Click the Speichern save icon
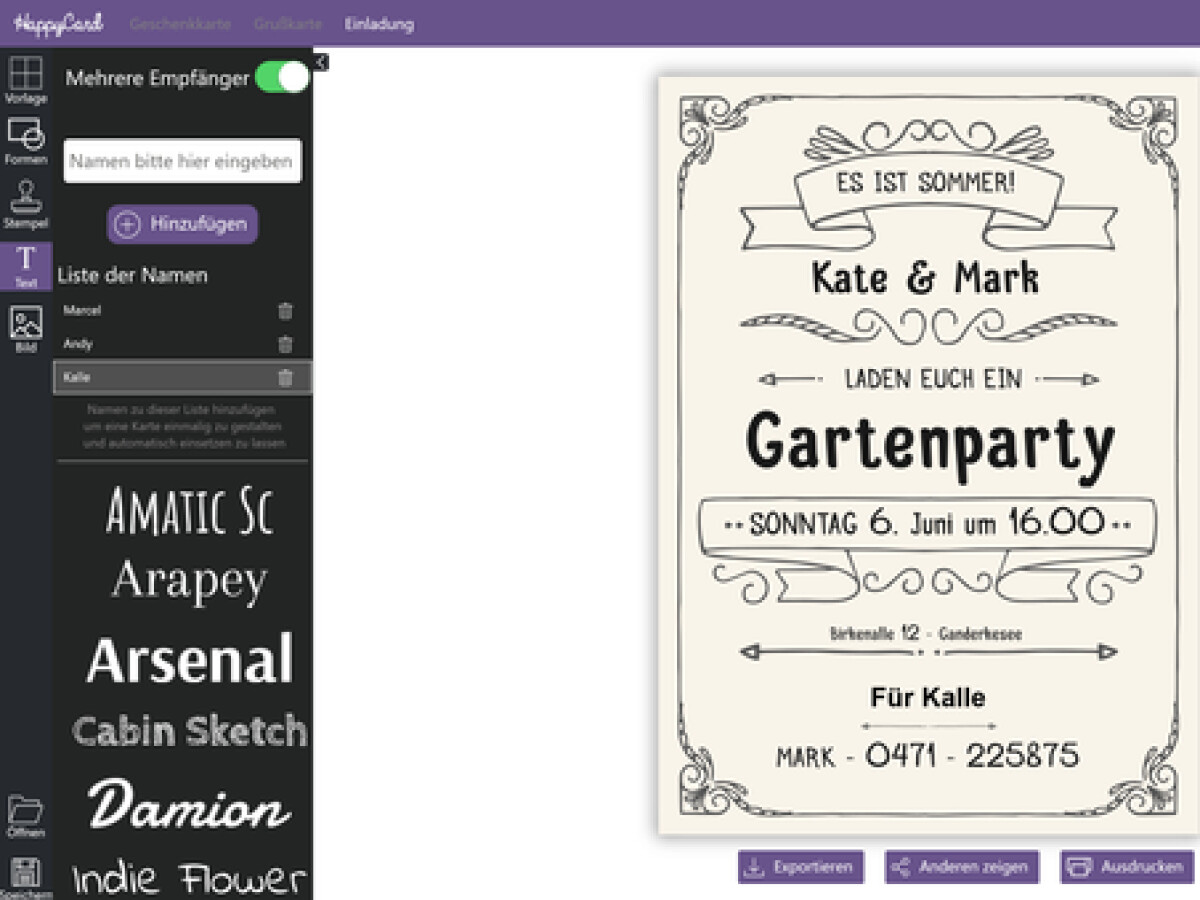The width and height of the screenshot is (1200, 900). pos(26,876)
